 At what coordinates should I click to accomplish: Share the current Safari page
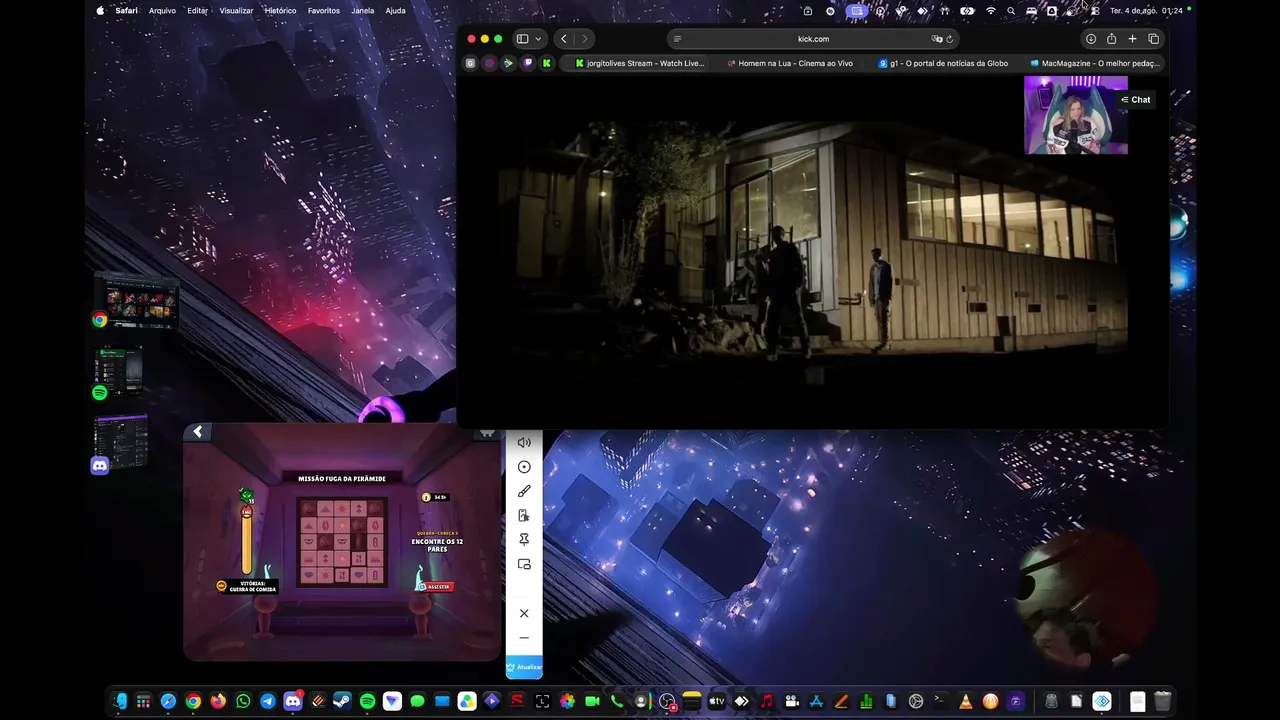tap(1112, 39)
